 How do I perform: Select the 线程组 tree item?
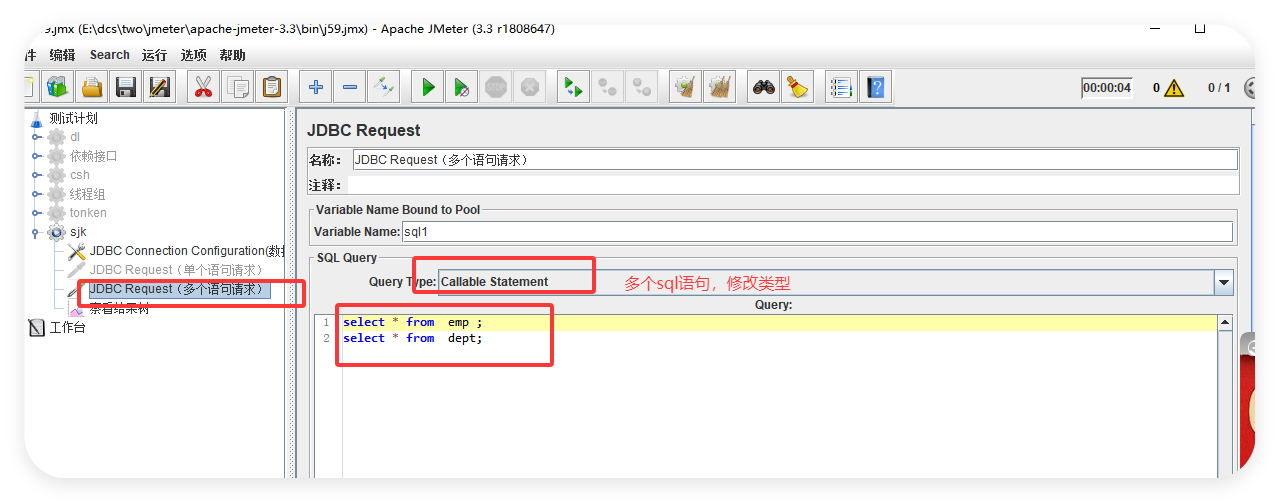coord(87,194)
